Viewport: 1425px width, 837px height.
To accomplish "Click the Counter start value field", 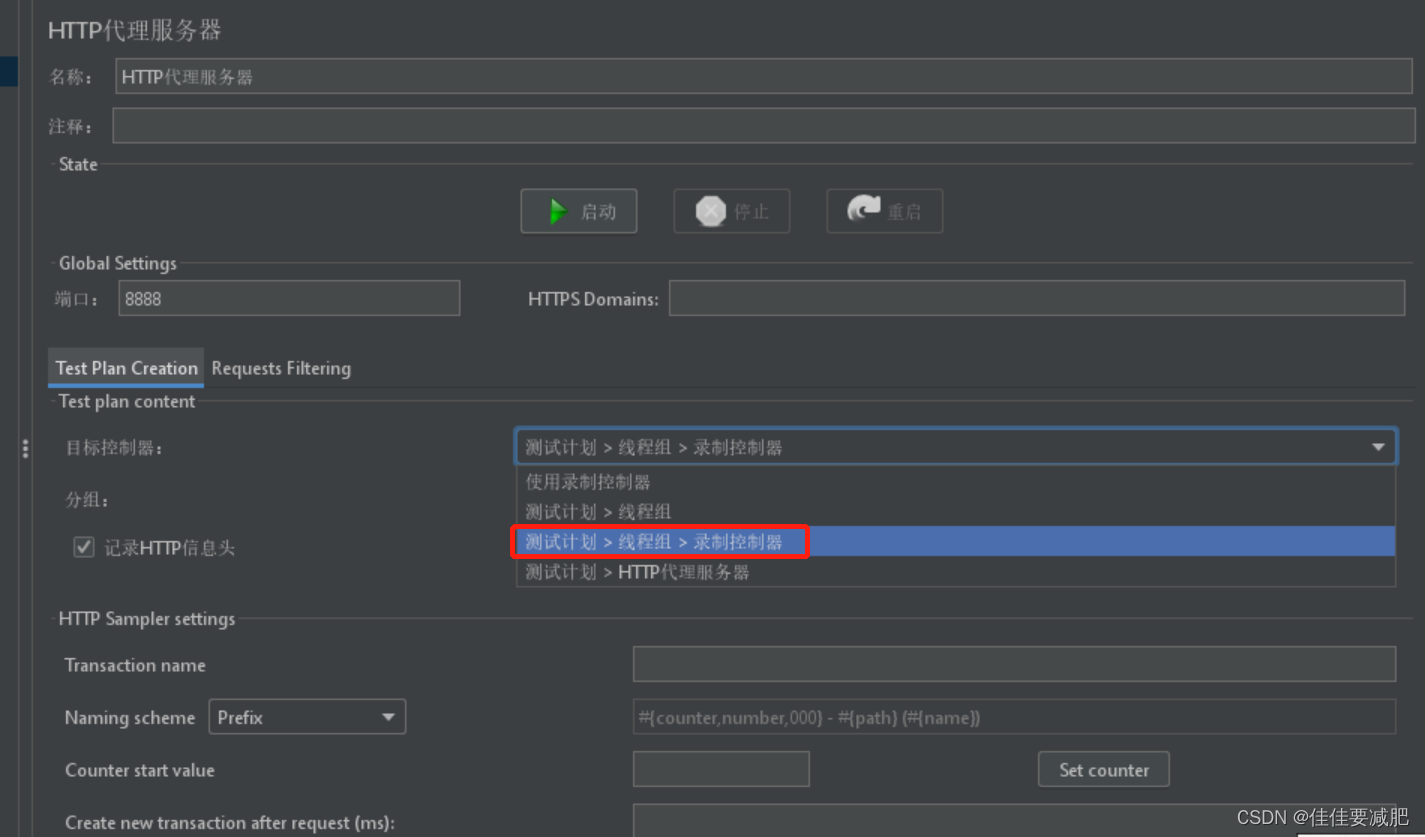I will pos(721,769).
